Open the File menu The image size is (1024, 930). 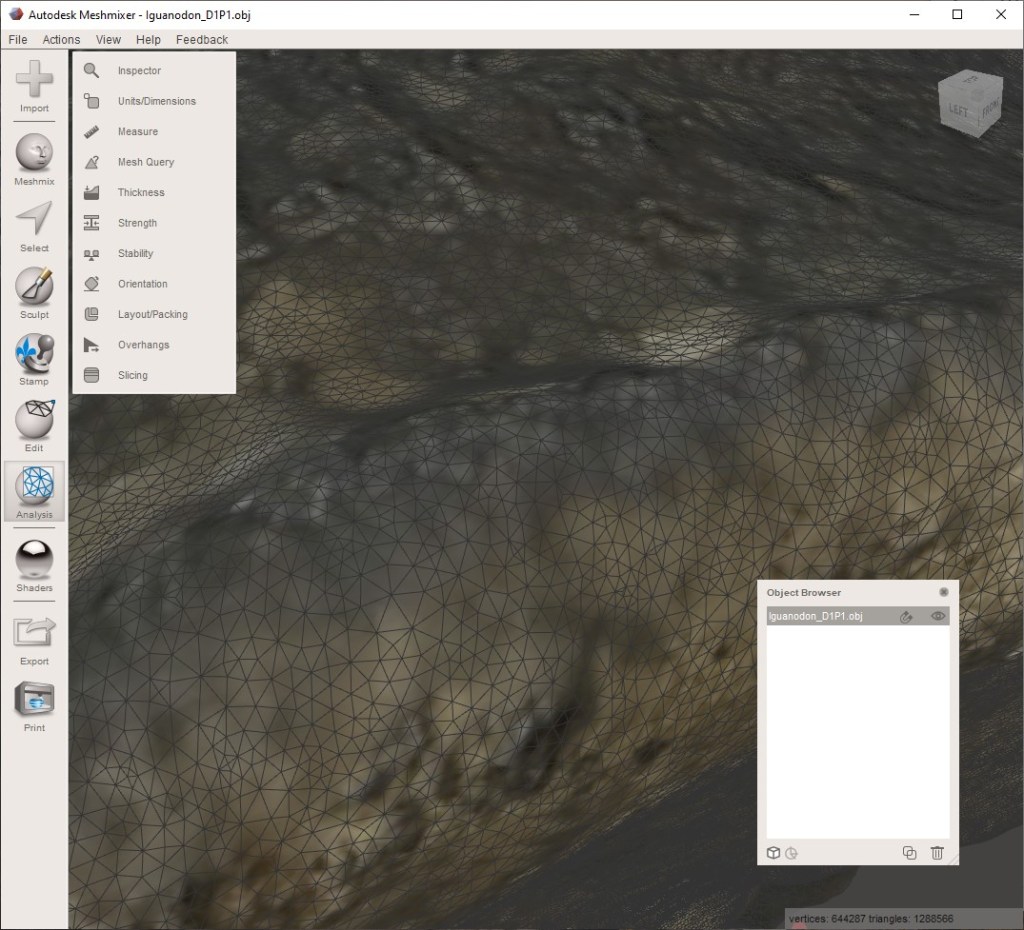(17, 40)
